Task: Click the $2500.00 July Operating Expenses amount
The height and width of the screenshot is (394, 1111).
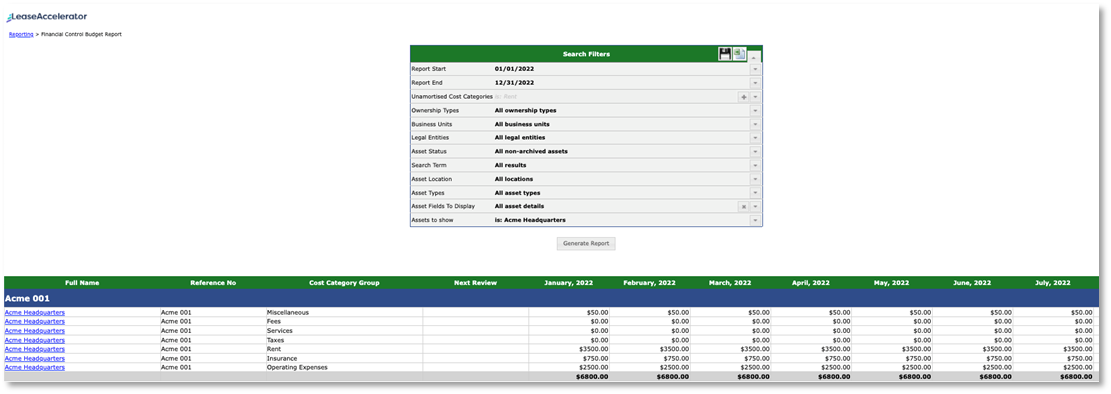Action: click(x=1078, y=367)
